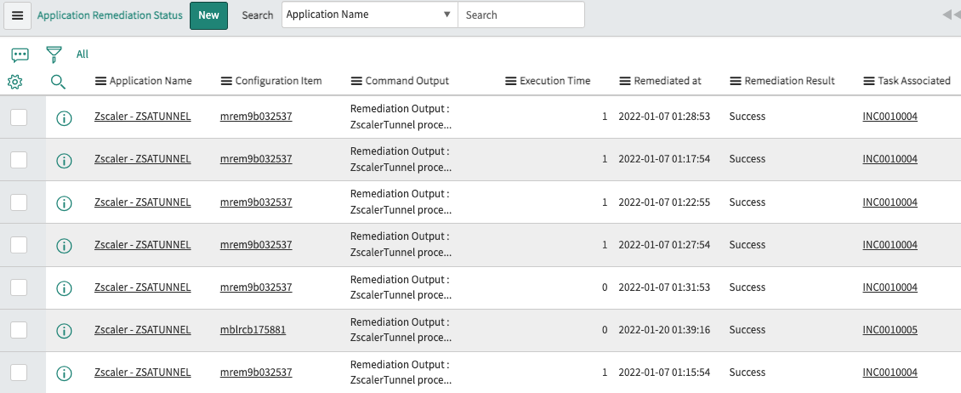Open Remediation Result column options menu icon
The width and height of the screenshot is (961, 393).
coord(735,81)
